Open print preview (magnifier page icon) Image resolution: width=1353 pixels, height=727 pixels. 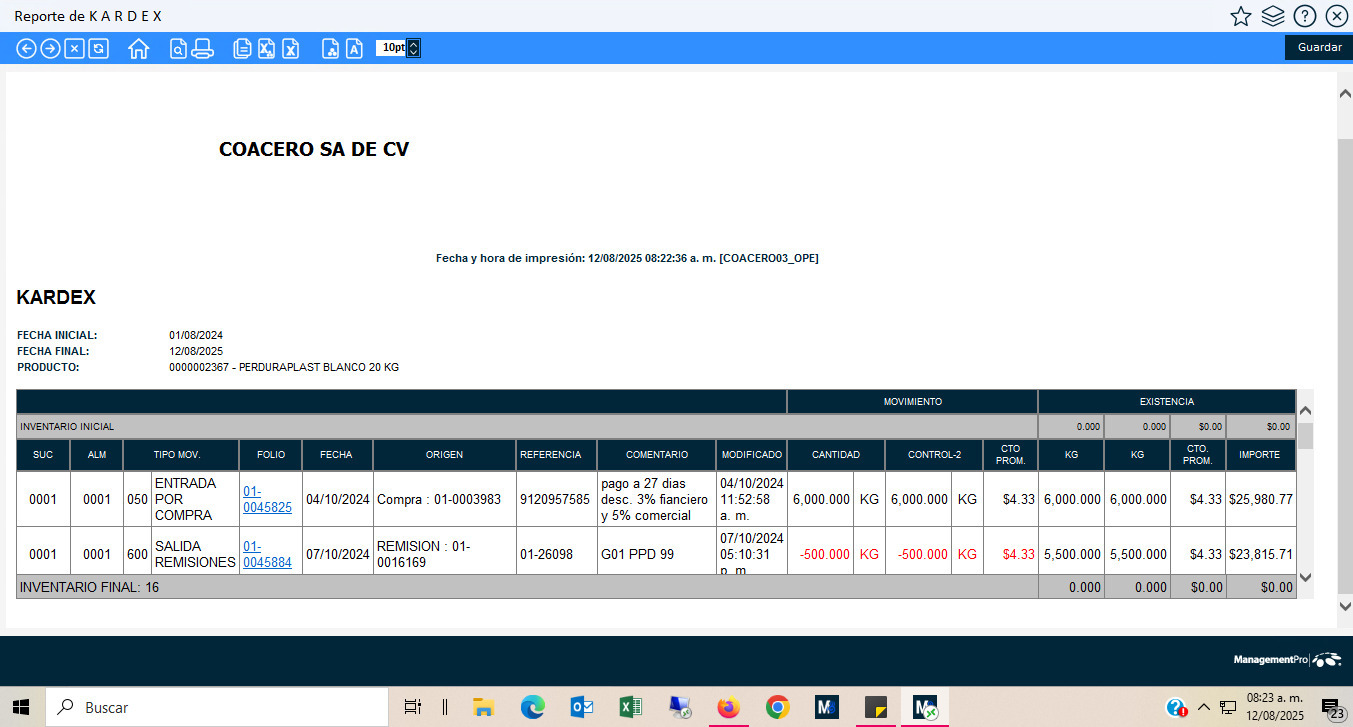(x=178, y=48)
